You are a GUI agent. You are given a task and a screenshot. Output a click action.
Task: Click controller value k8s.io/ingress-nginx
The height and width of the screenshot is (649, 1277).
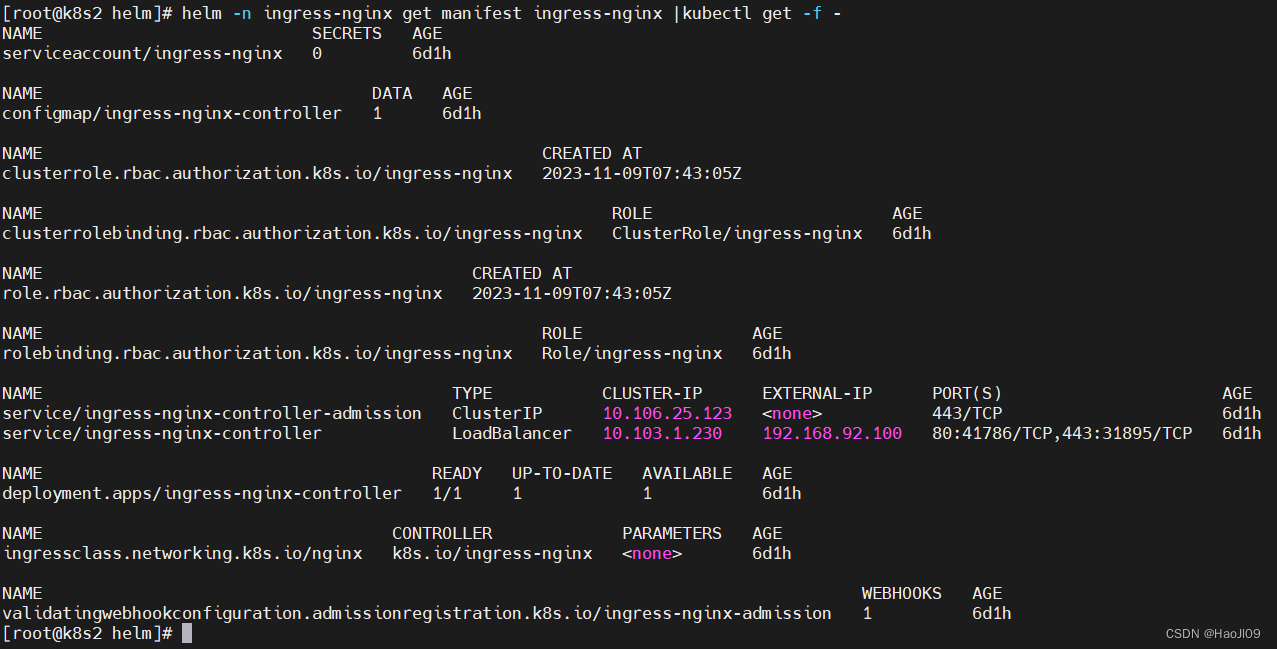click(x=492, y=553)
